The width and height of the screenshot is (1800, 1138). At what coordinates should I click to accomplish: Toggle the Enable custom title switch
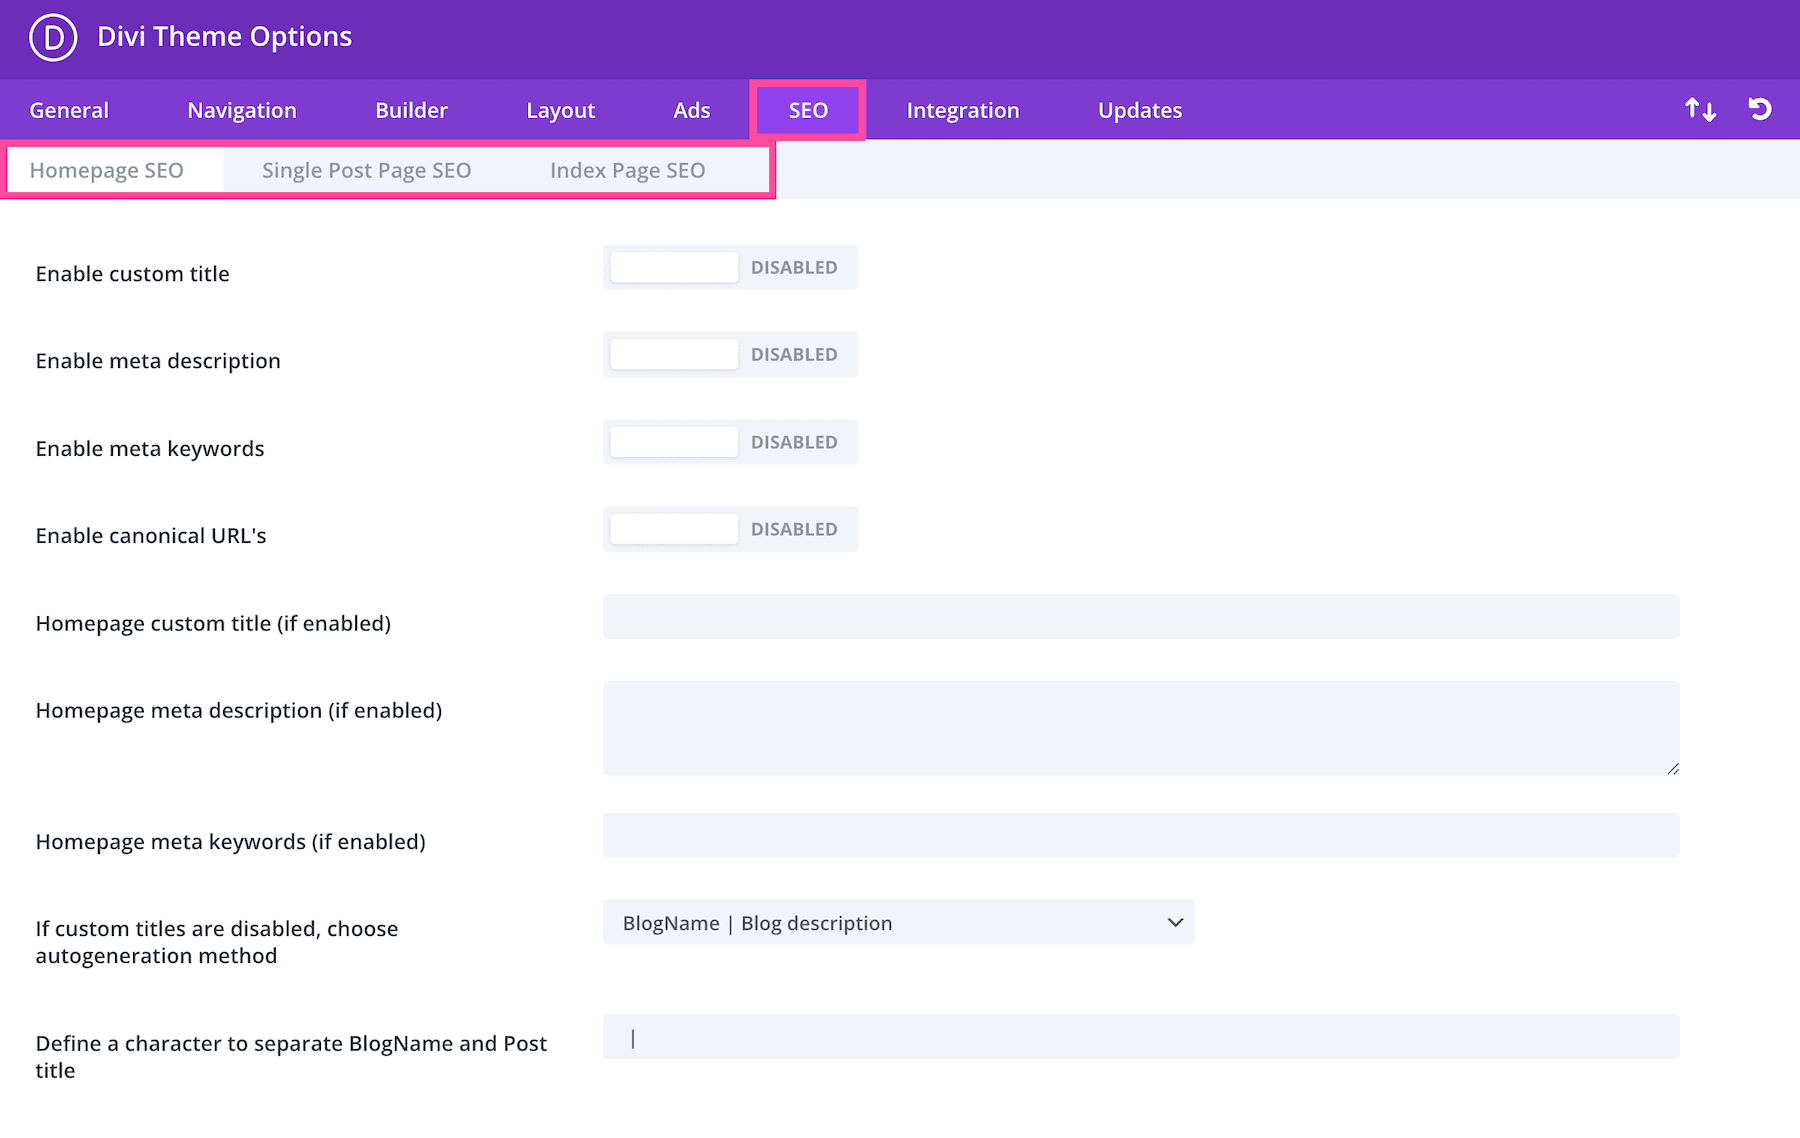[730, 268]
